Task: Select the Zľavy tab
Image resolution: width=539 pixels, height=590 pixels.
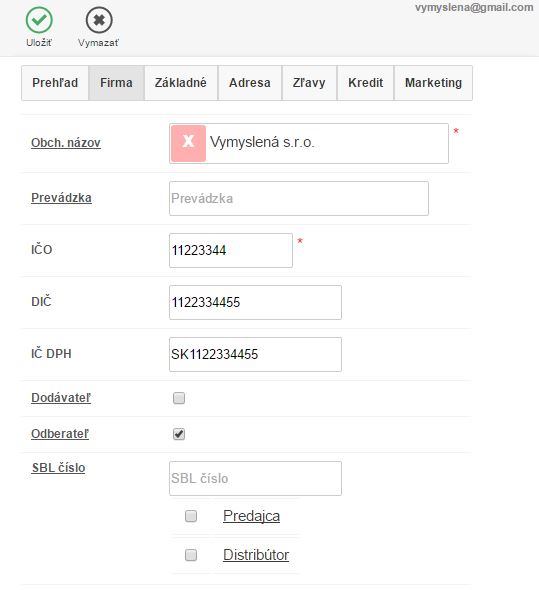Action: pos(309,83)
